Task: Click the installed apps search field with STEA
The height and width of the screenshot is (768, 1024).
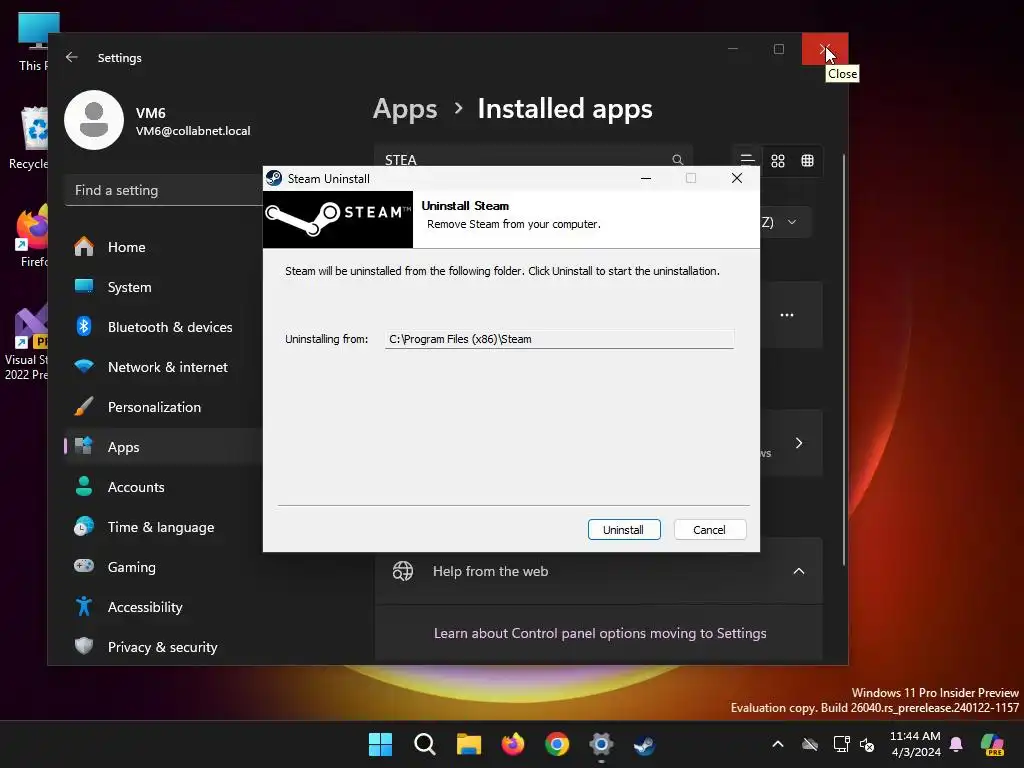Action: click(533, 160)
